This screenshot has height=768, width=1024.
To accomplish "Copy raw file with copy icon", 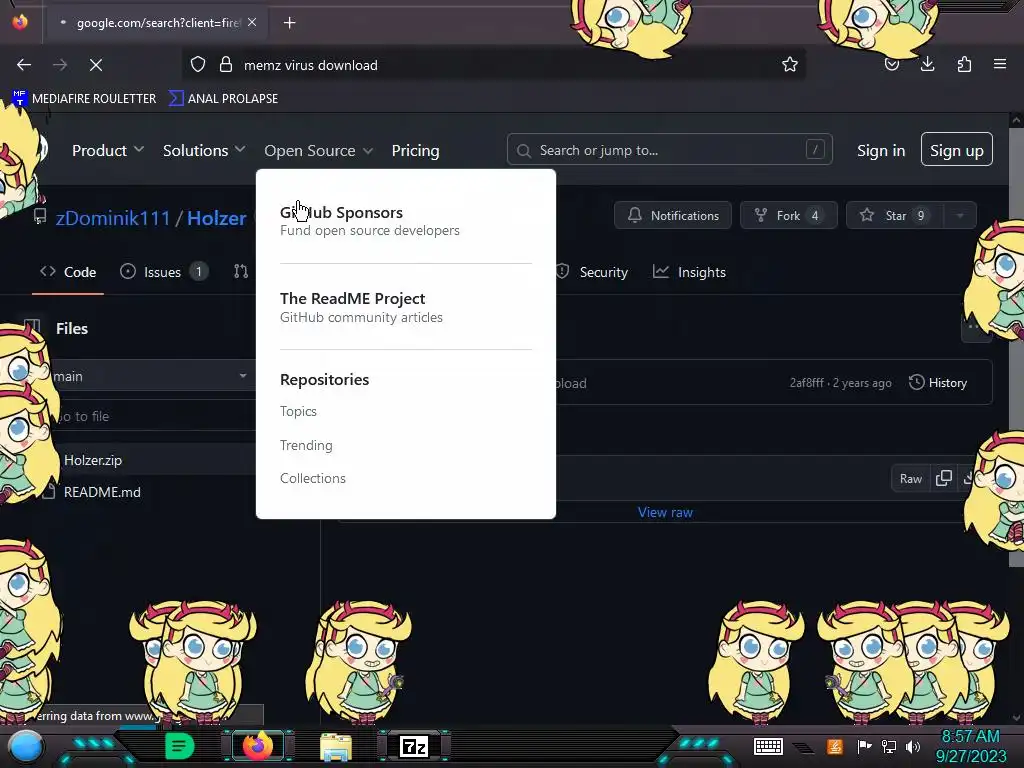I will click(944, 478).
